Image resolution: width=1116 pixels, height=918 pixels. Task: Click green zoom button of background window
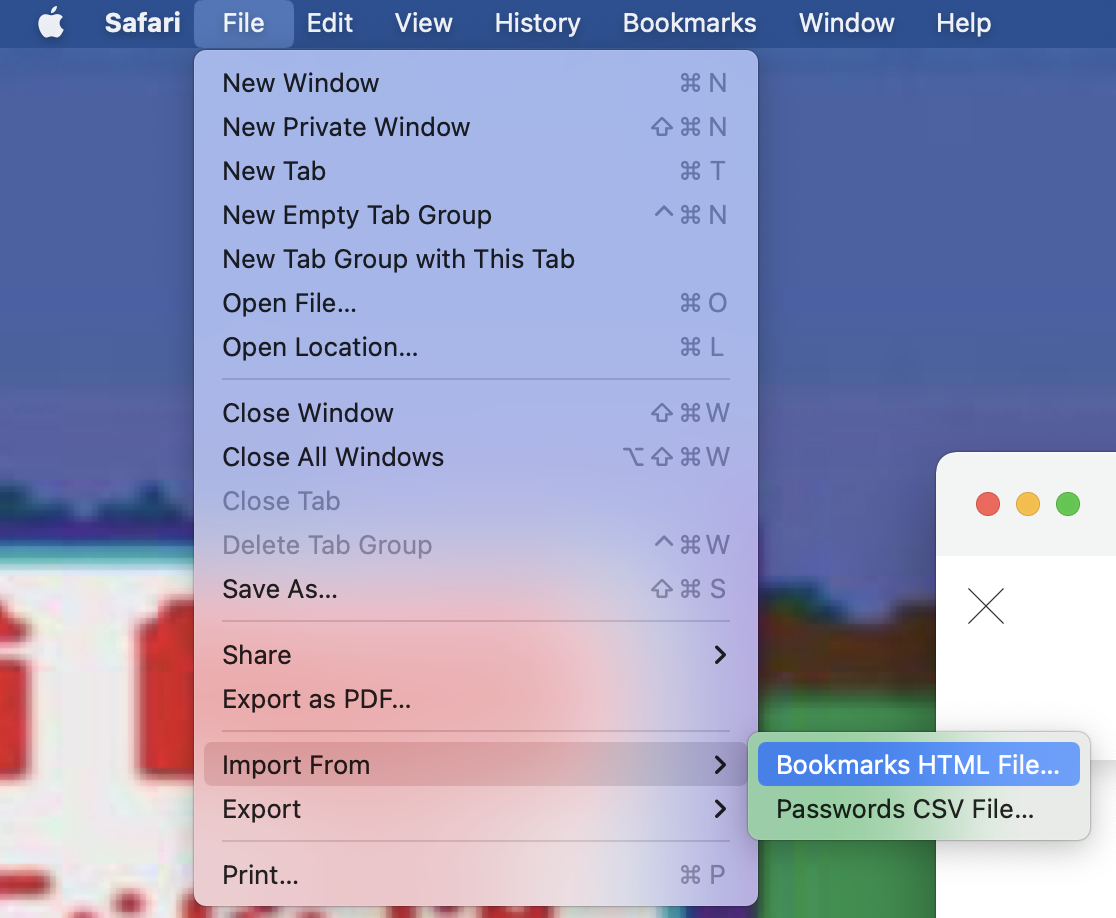[1068, 505]
